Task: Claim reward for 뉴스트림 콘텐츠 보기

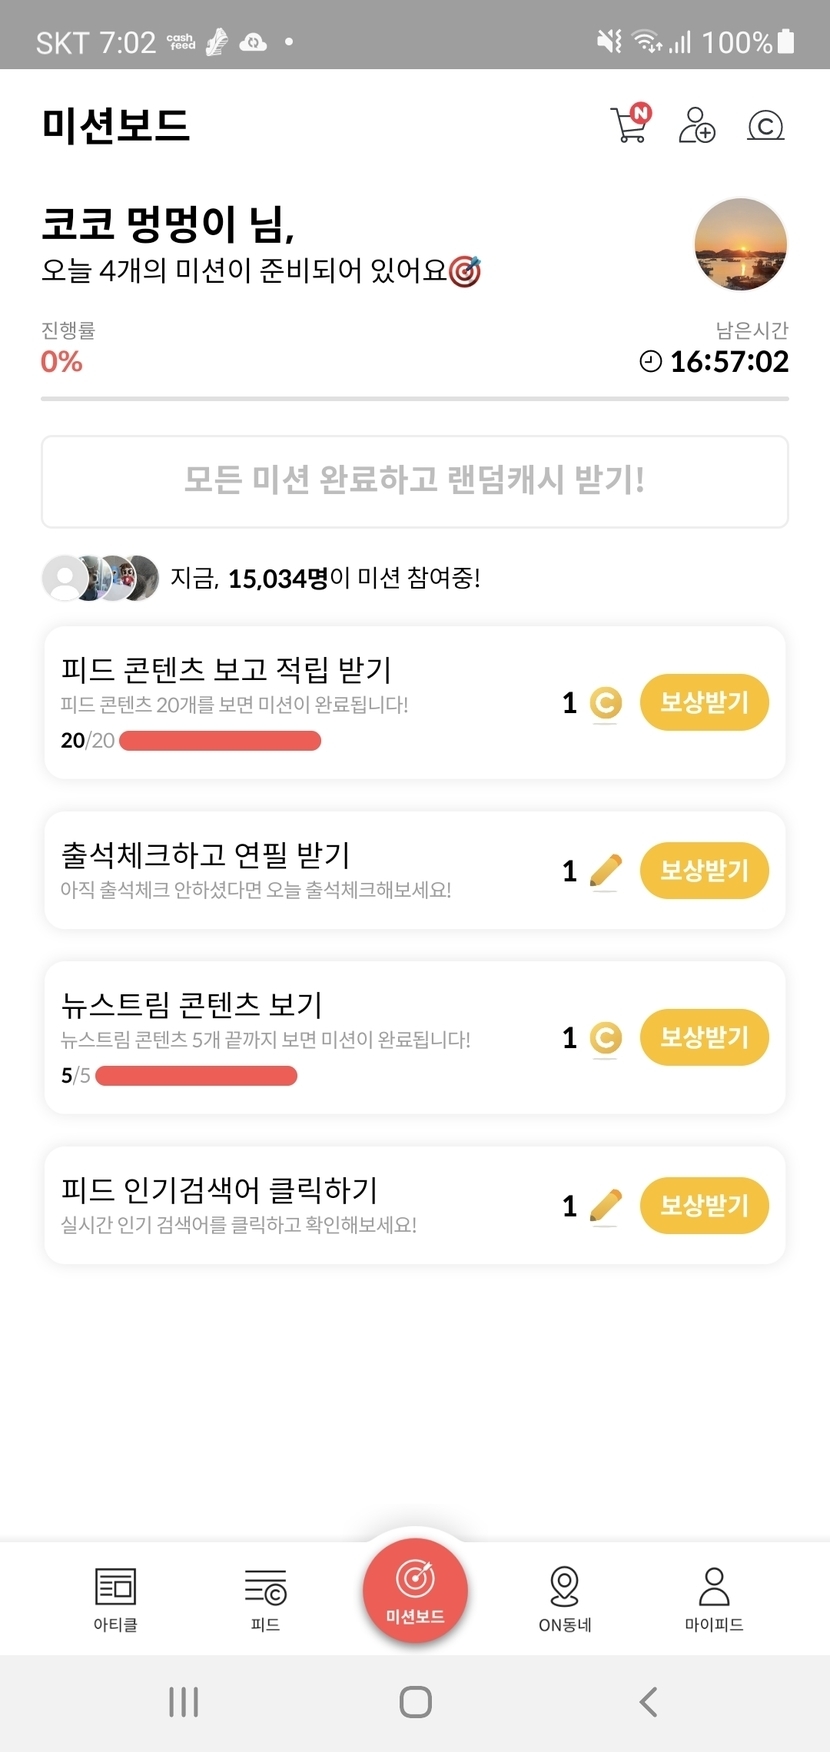Action: 704,1037
